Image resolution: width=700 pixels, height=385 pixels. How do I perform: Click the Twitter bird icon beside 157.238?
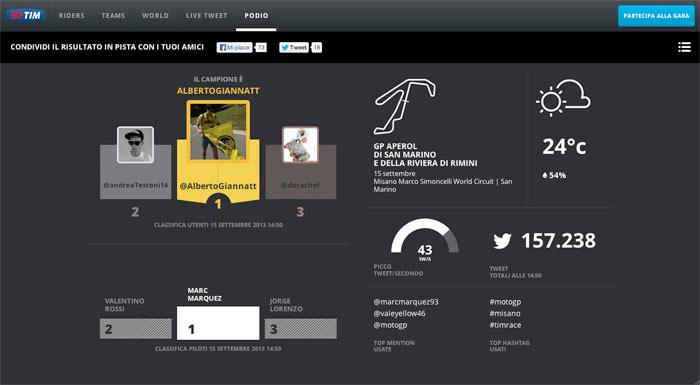(502, 241)
